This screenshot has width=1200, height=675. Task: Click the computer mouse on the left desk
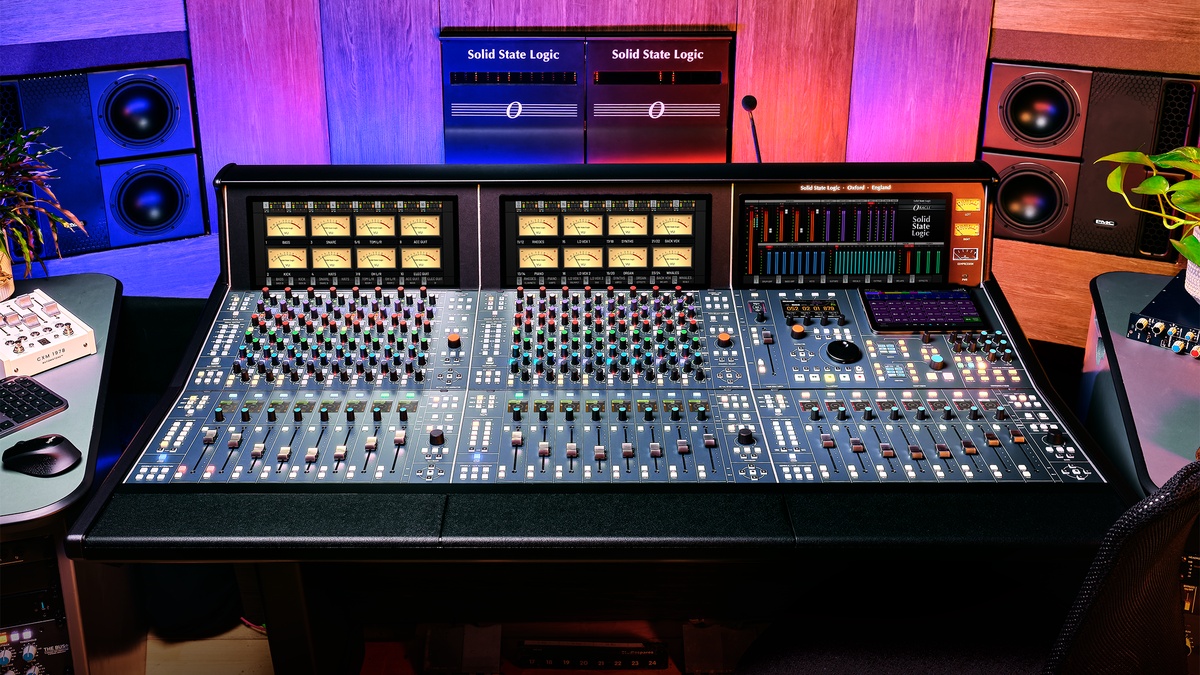[42, 455]
